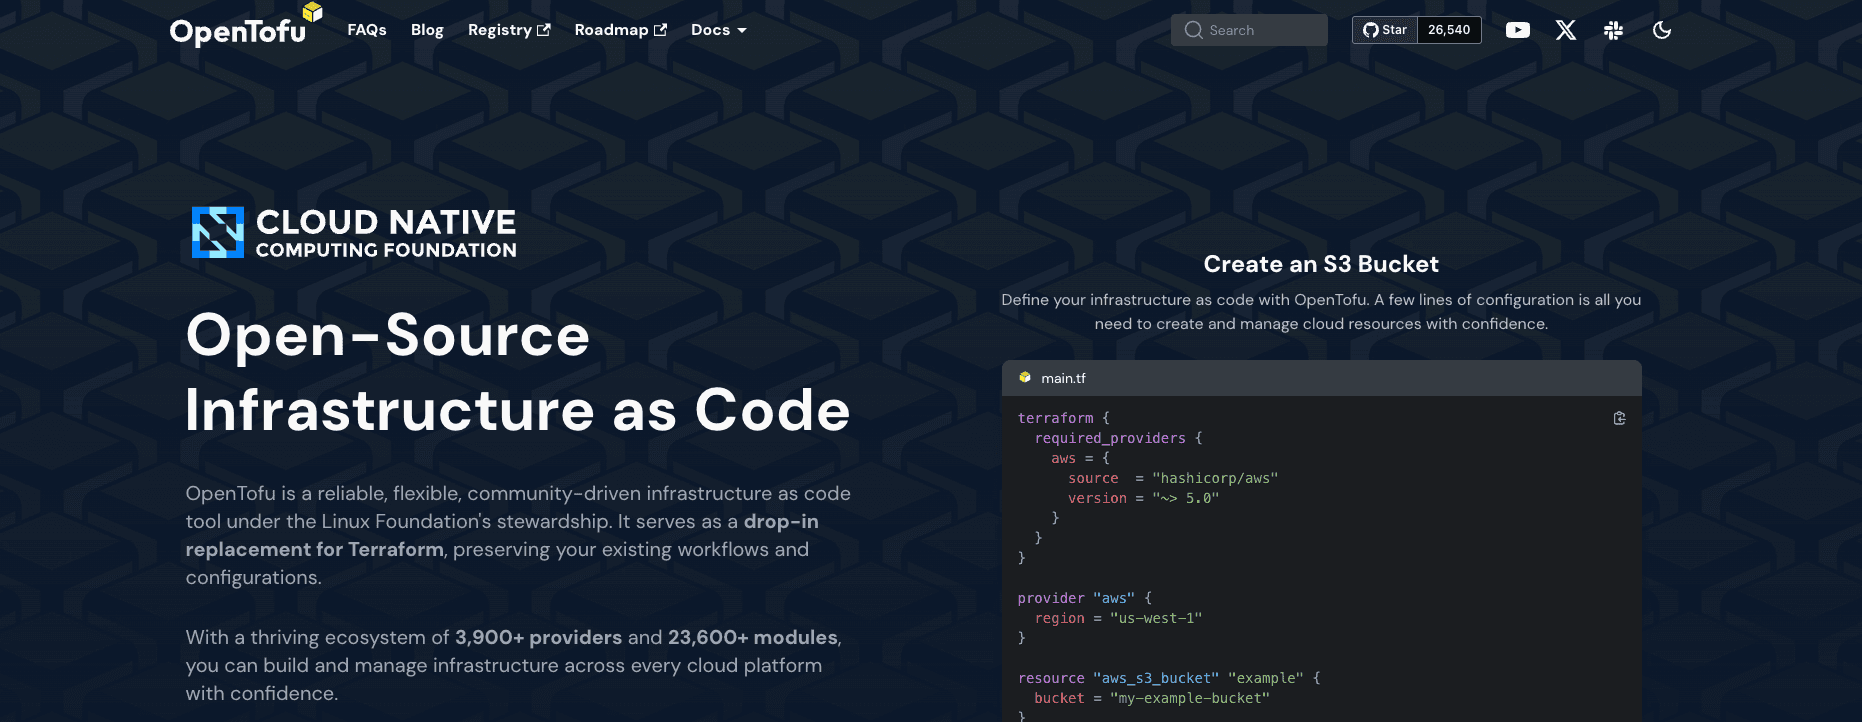Expand the Docs dropdown menu

click(719, 30)
